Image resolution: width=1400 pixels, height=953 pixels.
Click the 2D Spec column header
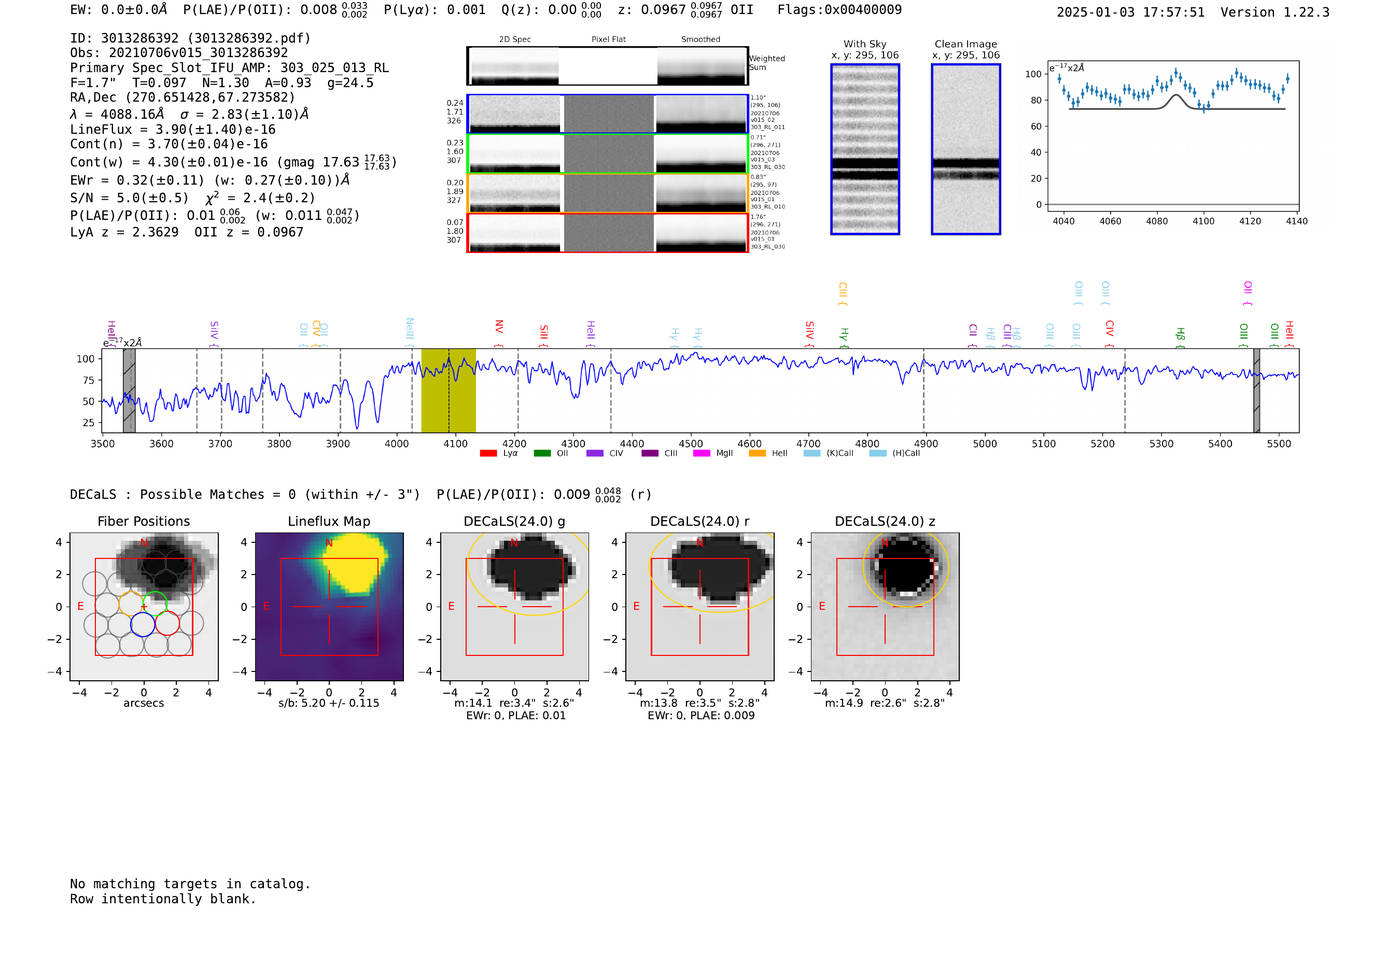[x=515, y=40]
